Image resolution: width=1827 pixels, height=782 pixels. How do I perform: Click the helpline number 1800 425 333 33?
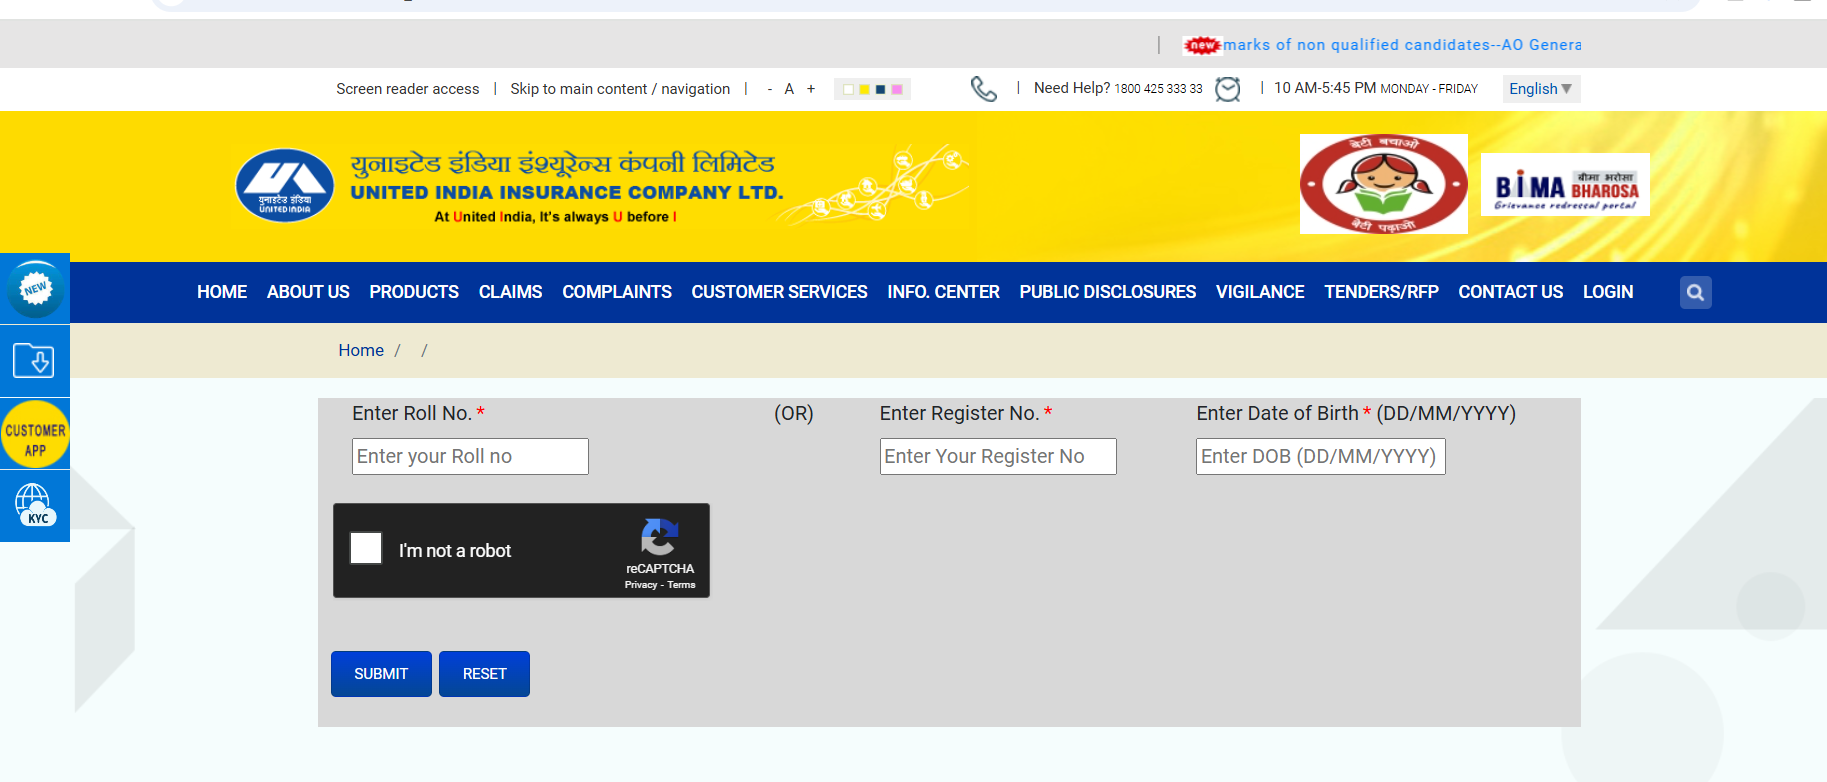pyautogui.click(x=1158, y=89)
